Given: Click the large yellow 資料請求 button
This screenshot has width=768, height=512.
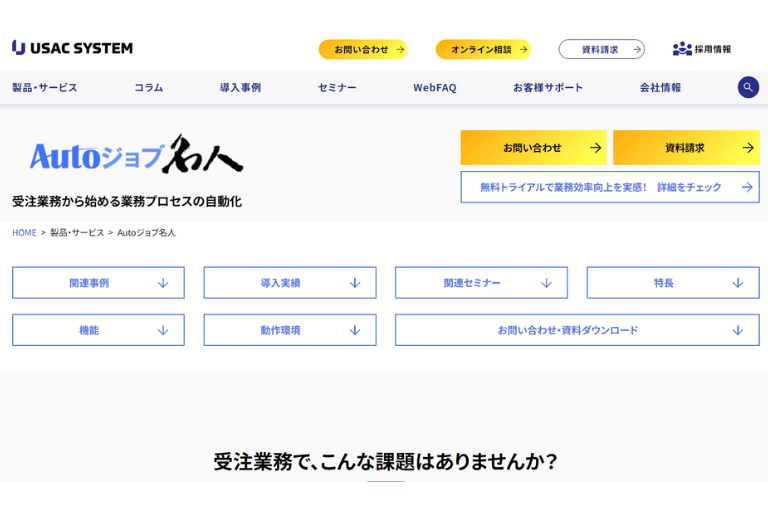Looking at the screenshot, I should pos(686,147).
